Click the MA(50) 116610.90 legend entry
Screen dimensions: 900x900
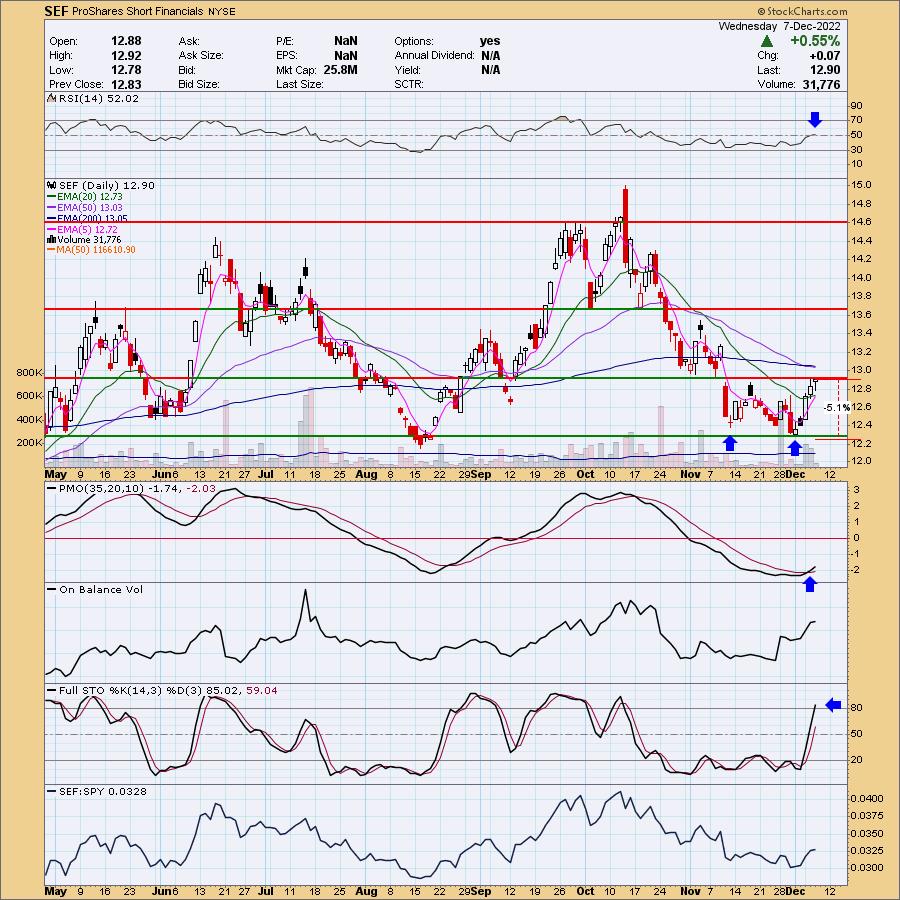(x=96, y=250)
